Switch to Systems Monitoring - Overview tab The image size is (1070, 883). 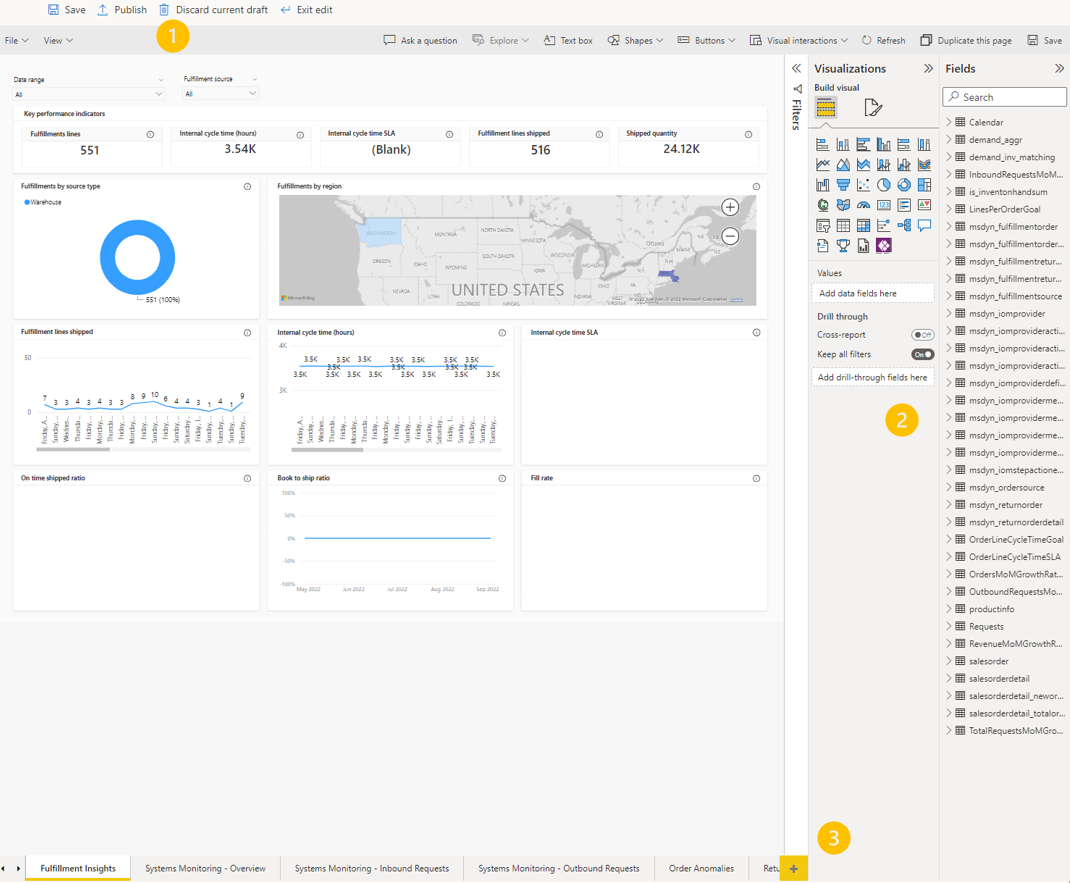click(x=205, y=869)
